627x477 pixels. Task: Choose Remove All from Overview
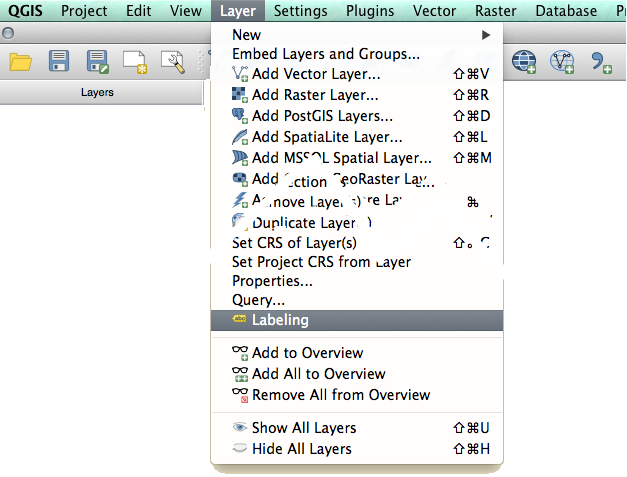357,395
